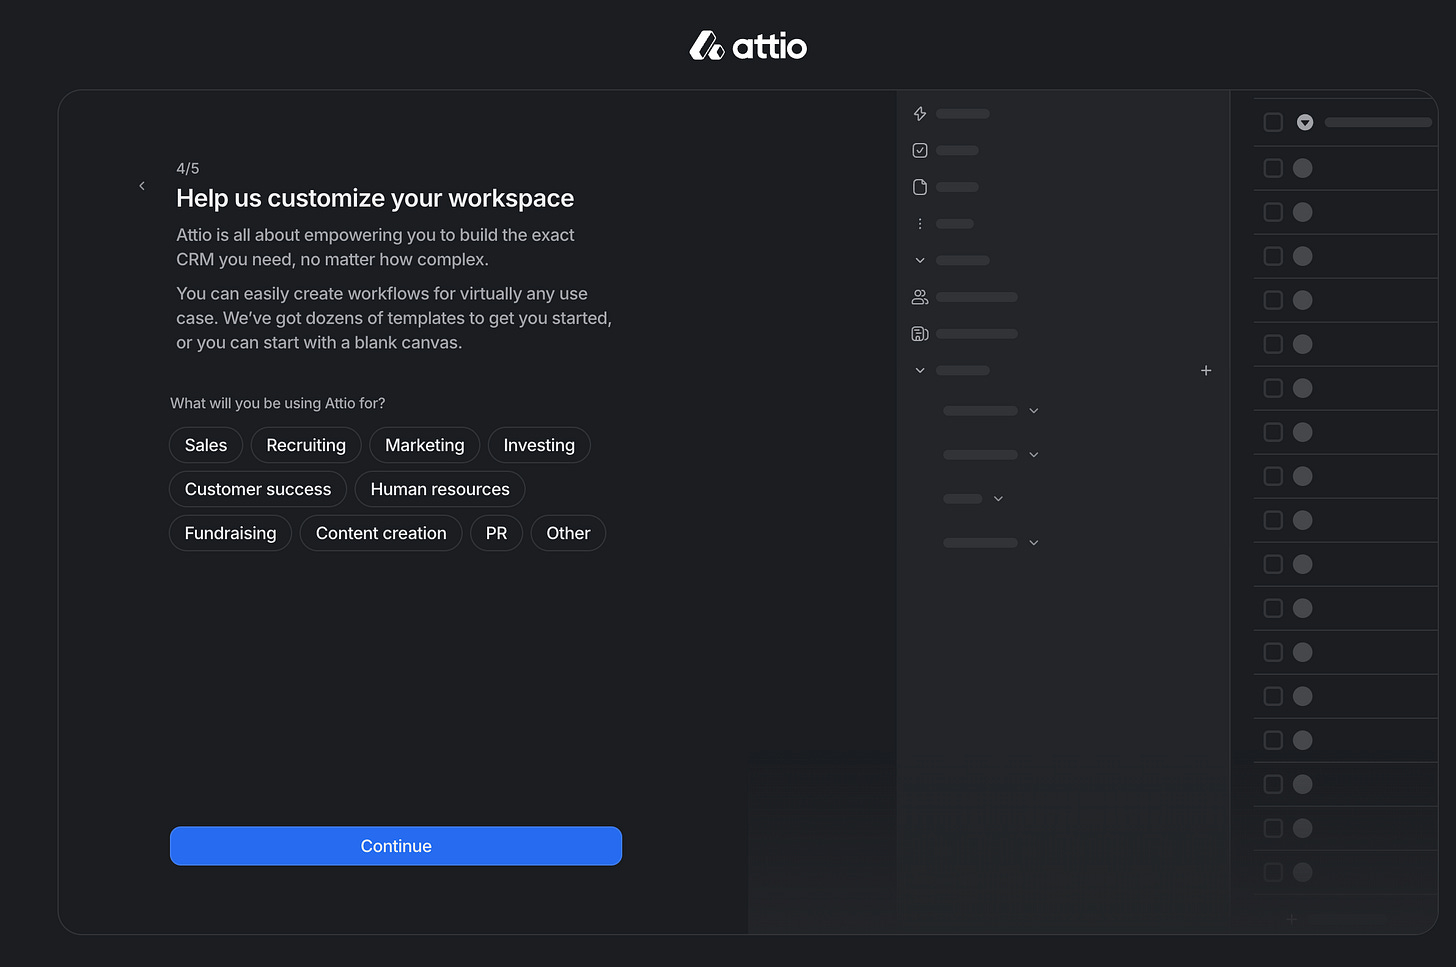
Task: Open the round dropdown arrow in preview table header
Action: tap(1305, 122)
